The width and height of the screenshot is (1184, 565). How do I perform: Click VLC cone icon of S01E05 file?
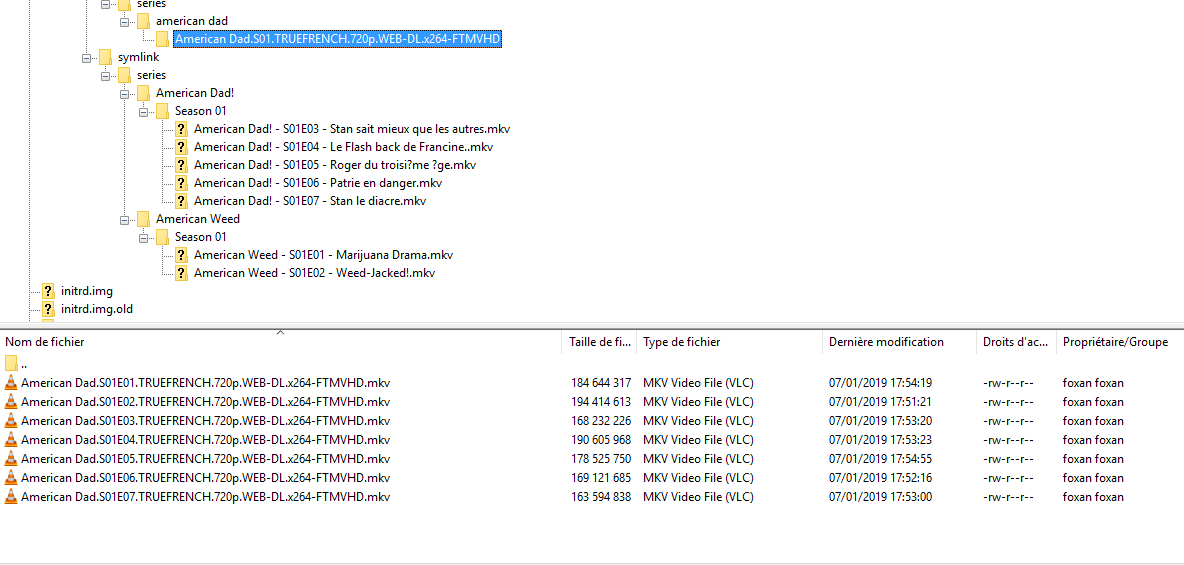11,458
